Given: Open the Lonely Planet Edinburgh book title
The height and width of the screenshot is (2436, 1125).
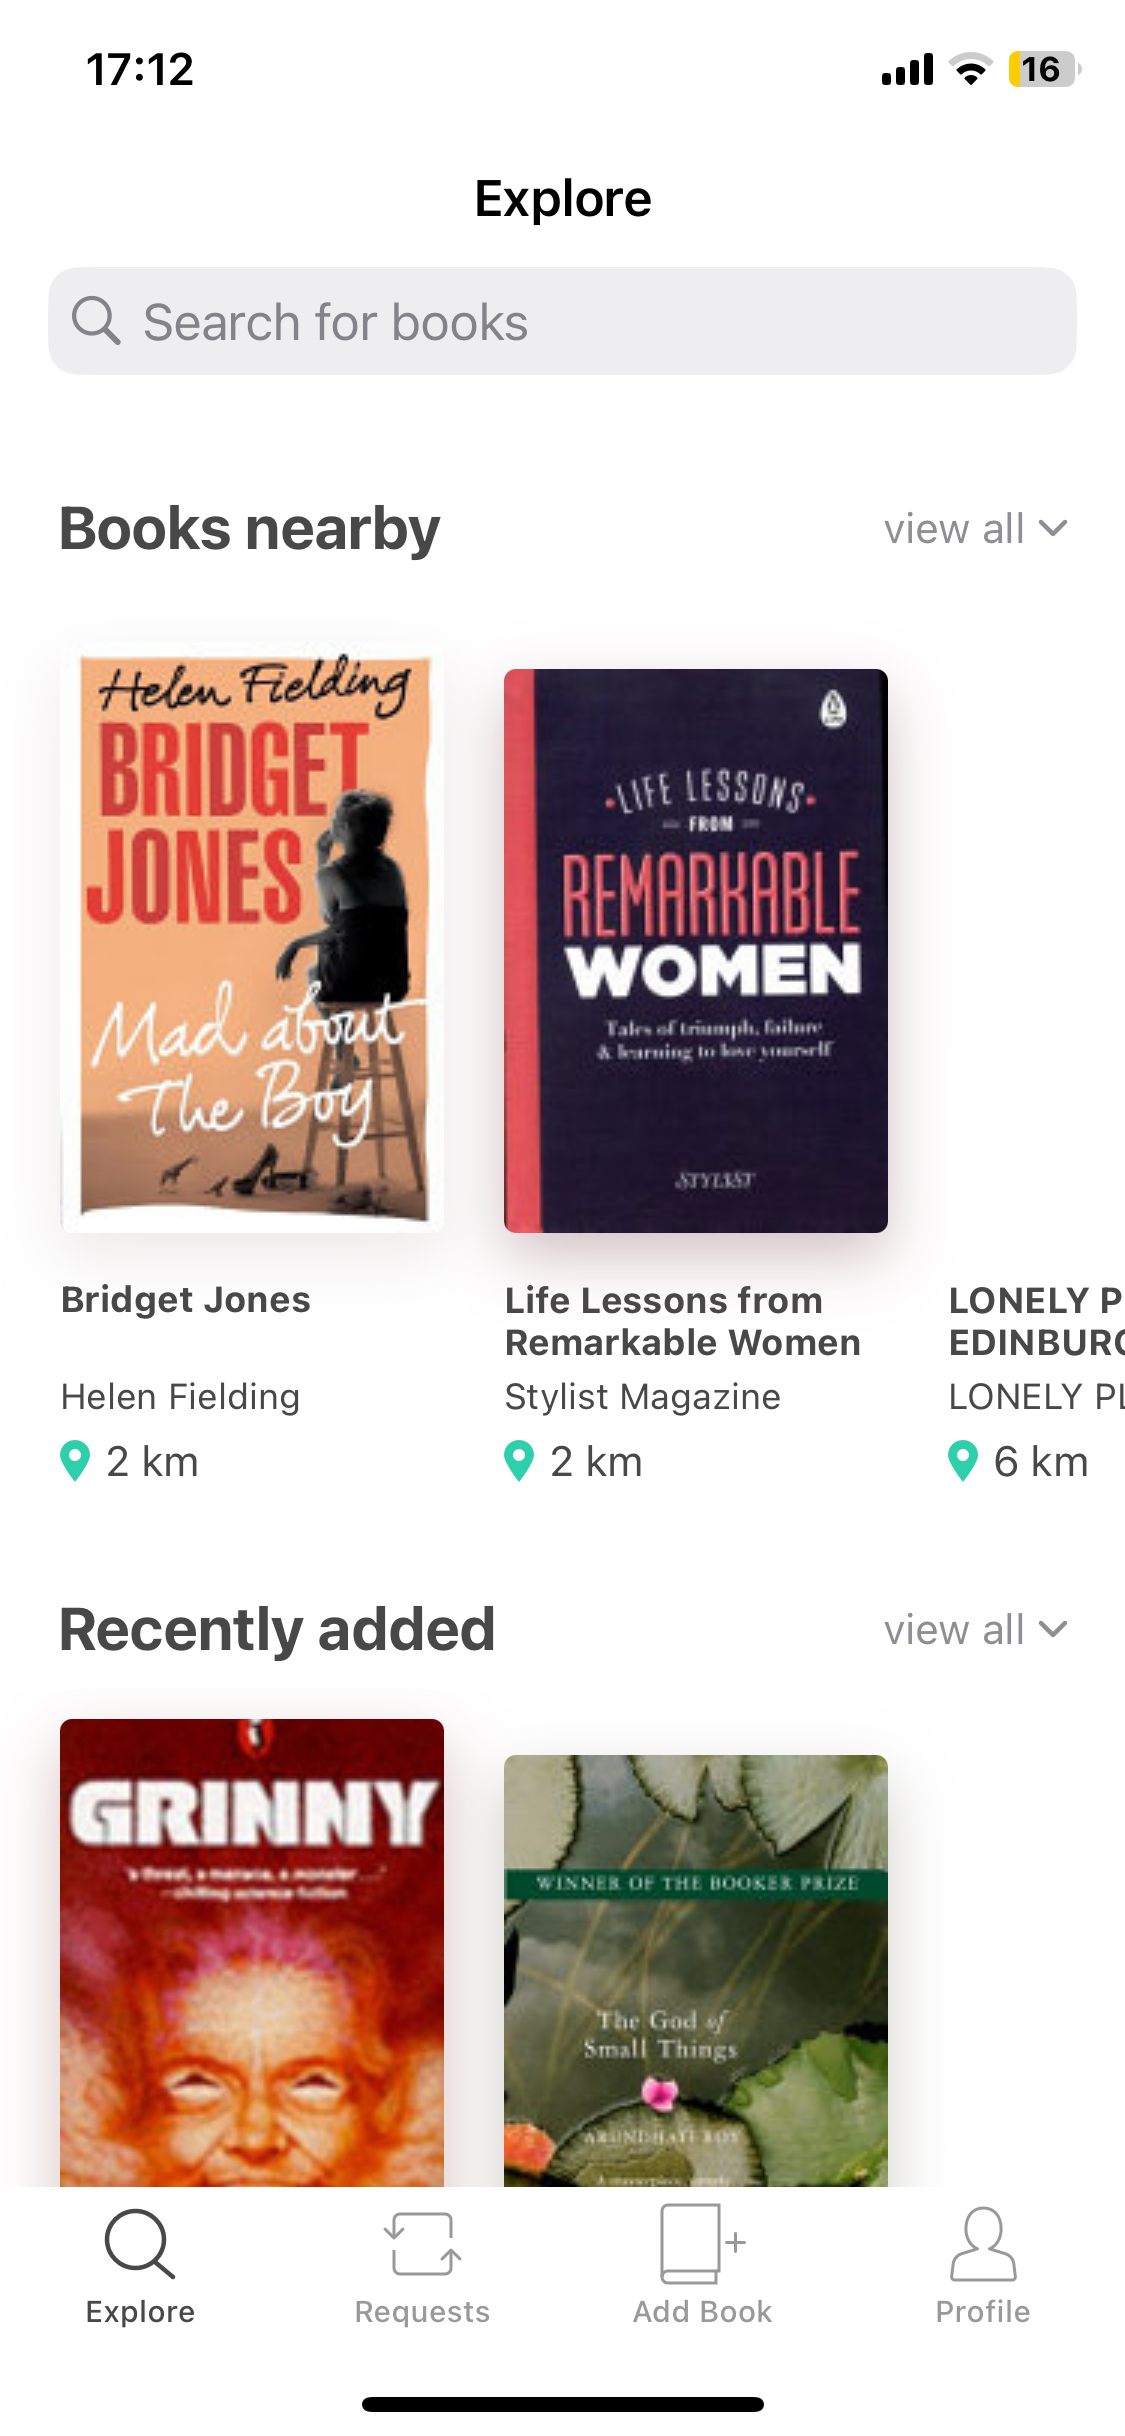Looking at the screenshot, I should click(1036, 1321).
